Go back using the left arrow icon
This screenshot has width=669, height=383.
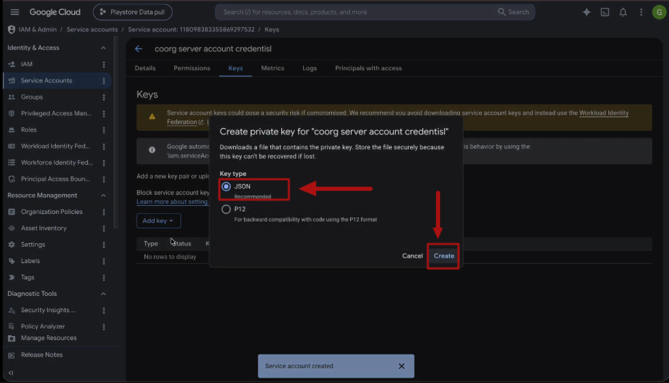click(x=139, y=49)
